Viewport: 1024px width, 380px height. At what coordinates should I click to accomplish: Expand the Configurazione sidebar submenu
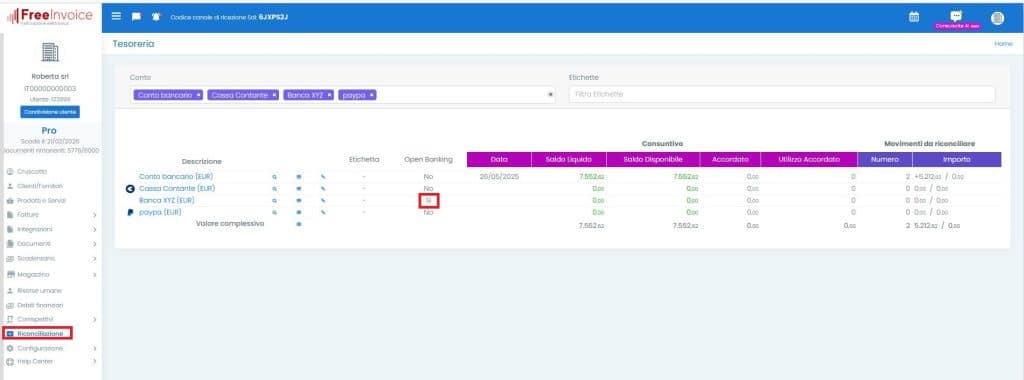coord(95,349)
